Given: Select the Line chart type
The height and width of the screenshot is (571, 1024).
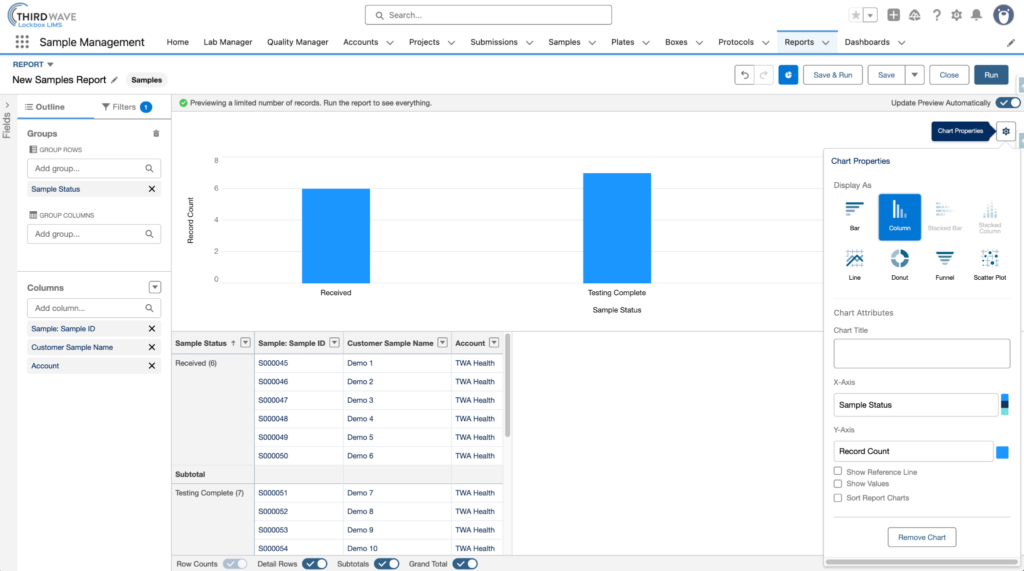Looking at the screenshot, I should click(x=854, y=265).
